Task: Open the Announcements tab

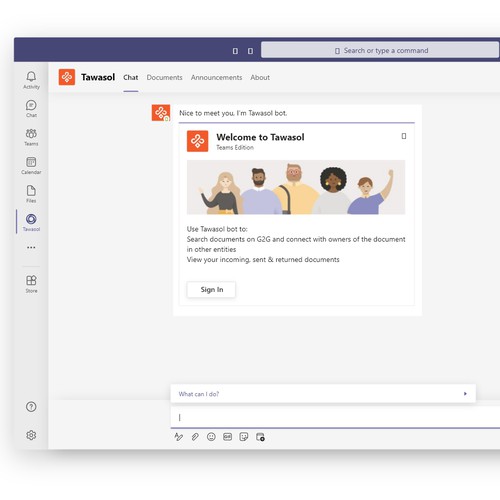Action: (216, 77)
